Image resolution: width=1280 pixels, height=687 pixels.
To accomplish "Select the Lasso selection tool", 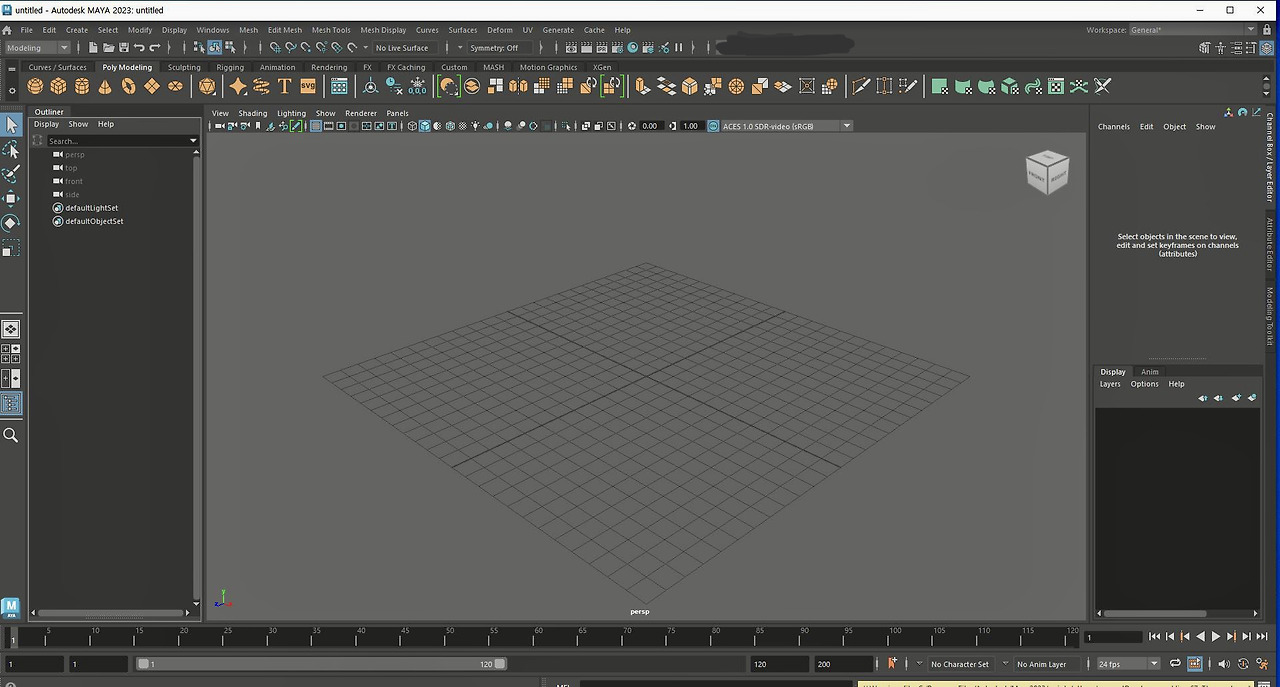I will (11, 149).
